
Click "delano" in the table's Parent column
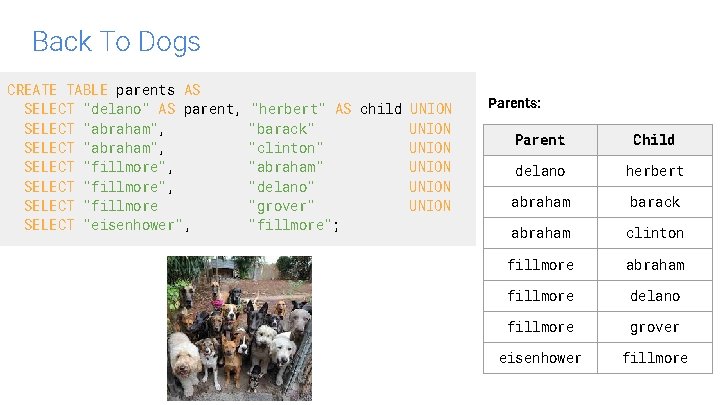pyautogui.click(x=540, y=171)
